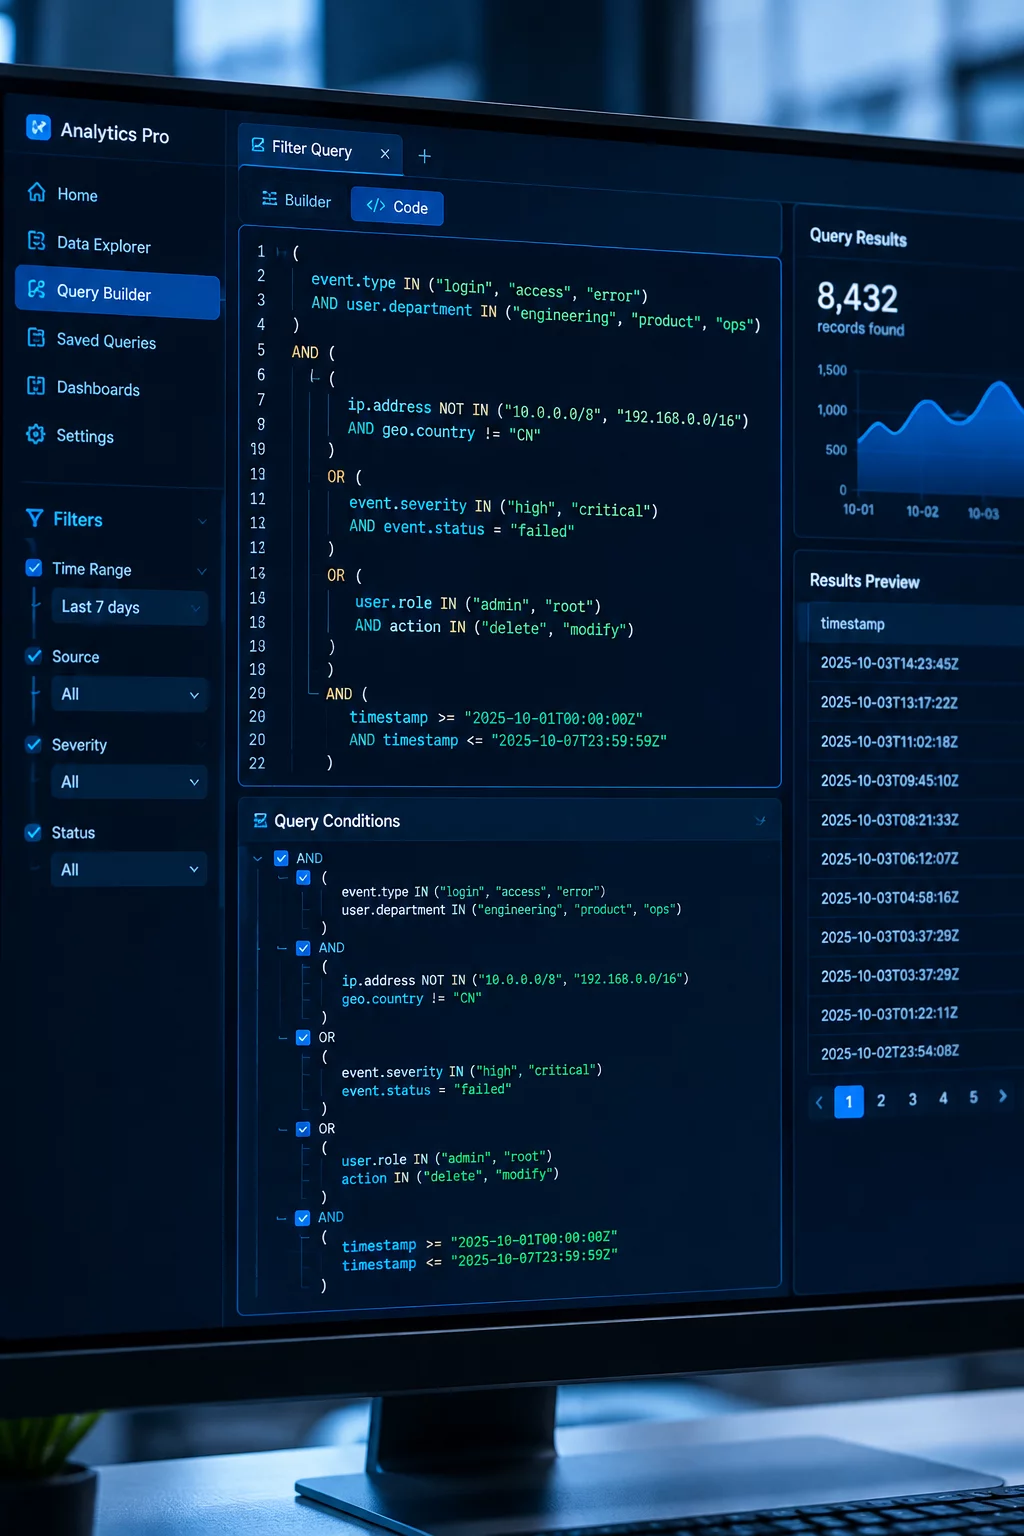Uncheck the user.role OR group checkbox
Image resolution: width=1024 pixels, height=1536 pixels.
click(x=303, y=1128)
